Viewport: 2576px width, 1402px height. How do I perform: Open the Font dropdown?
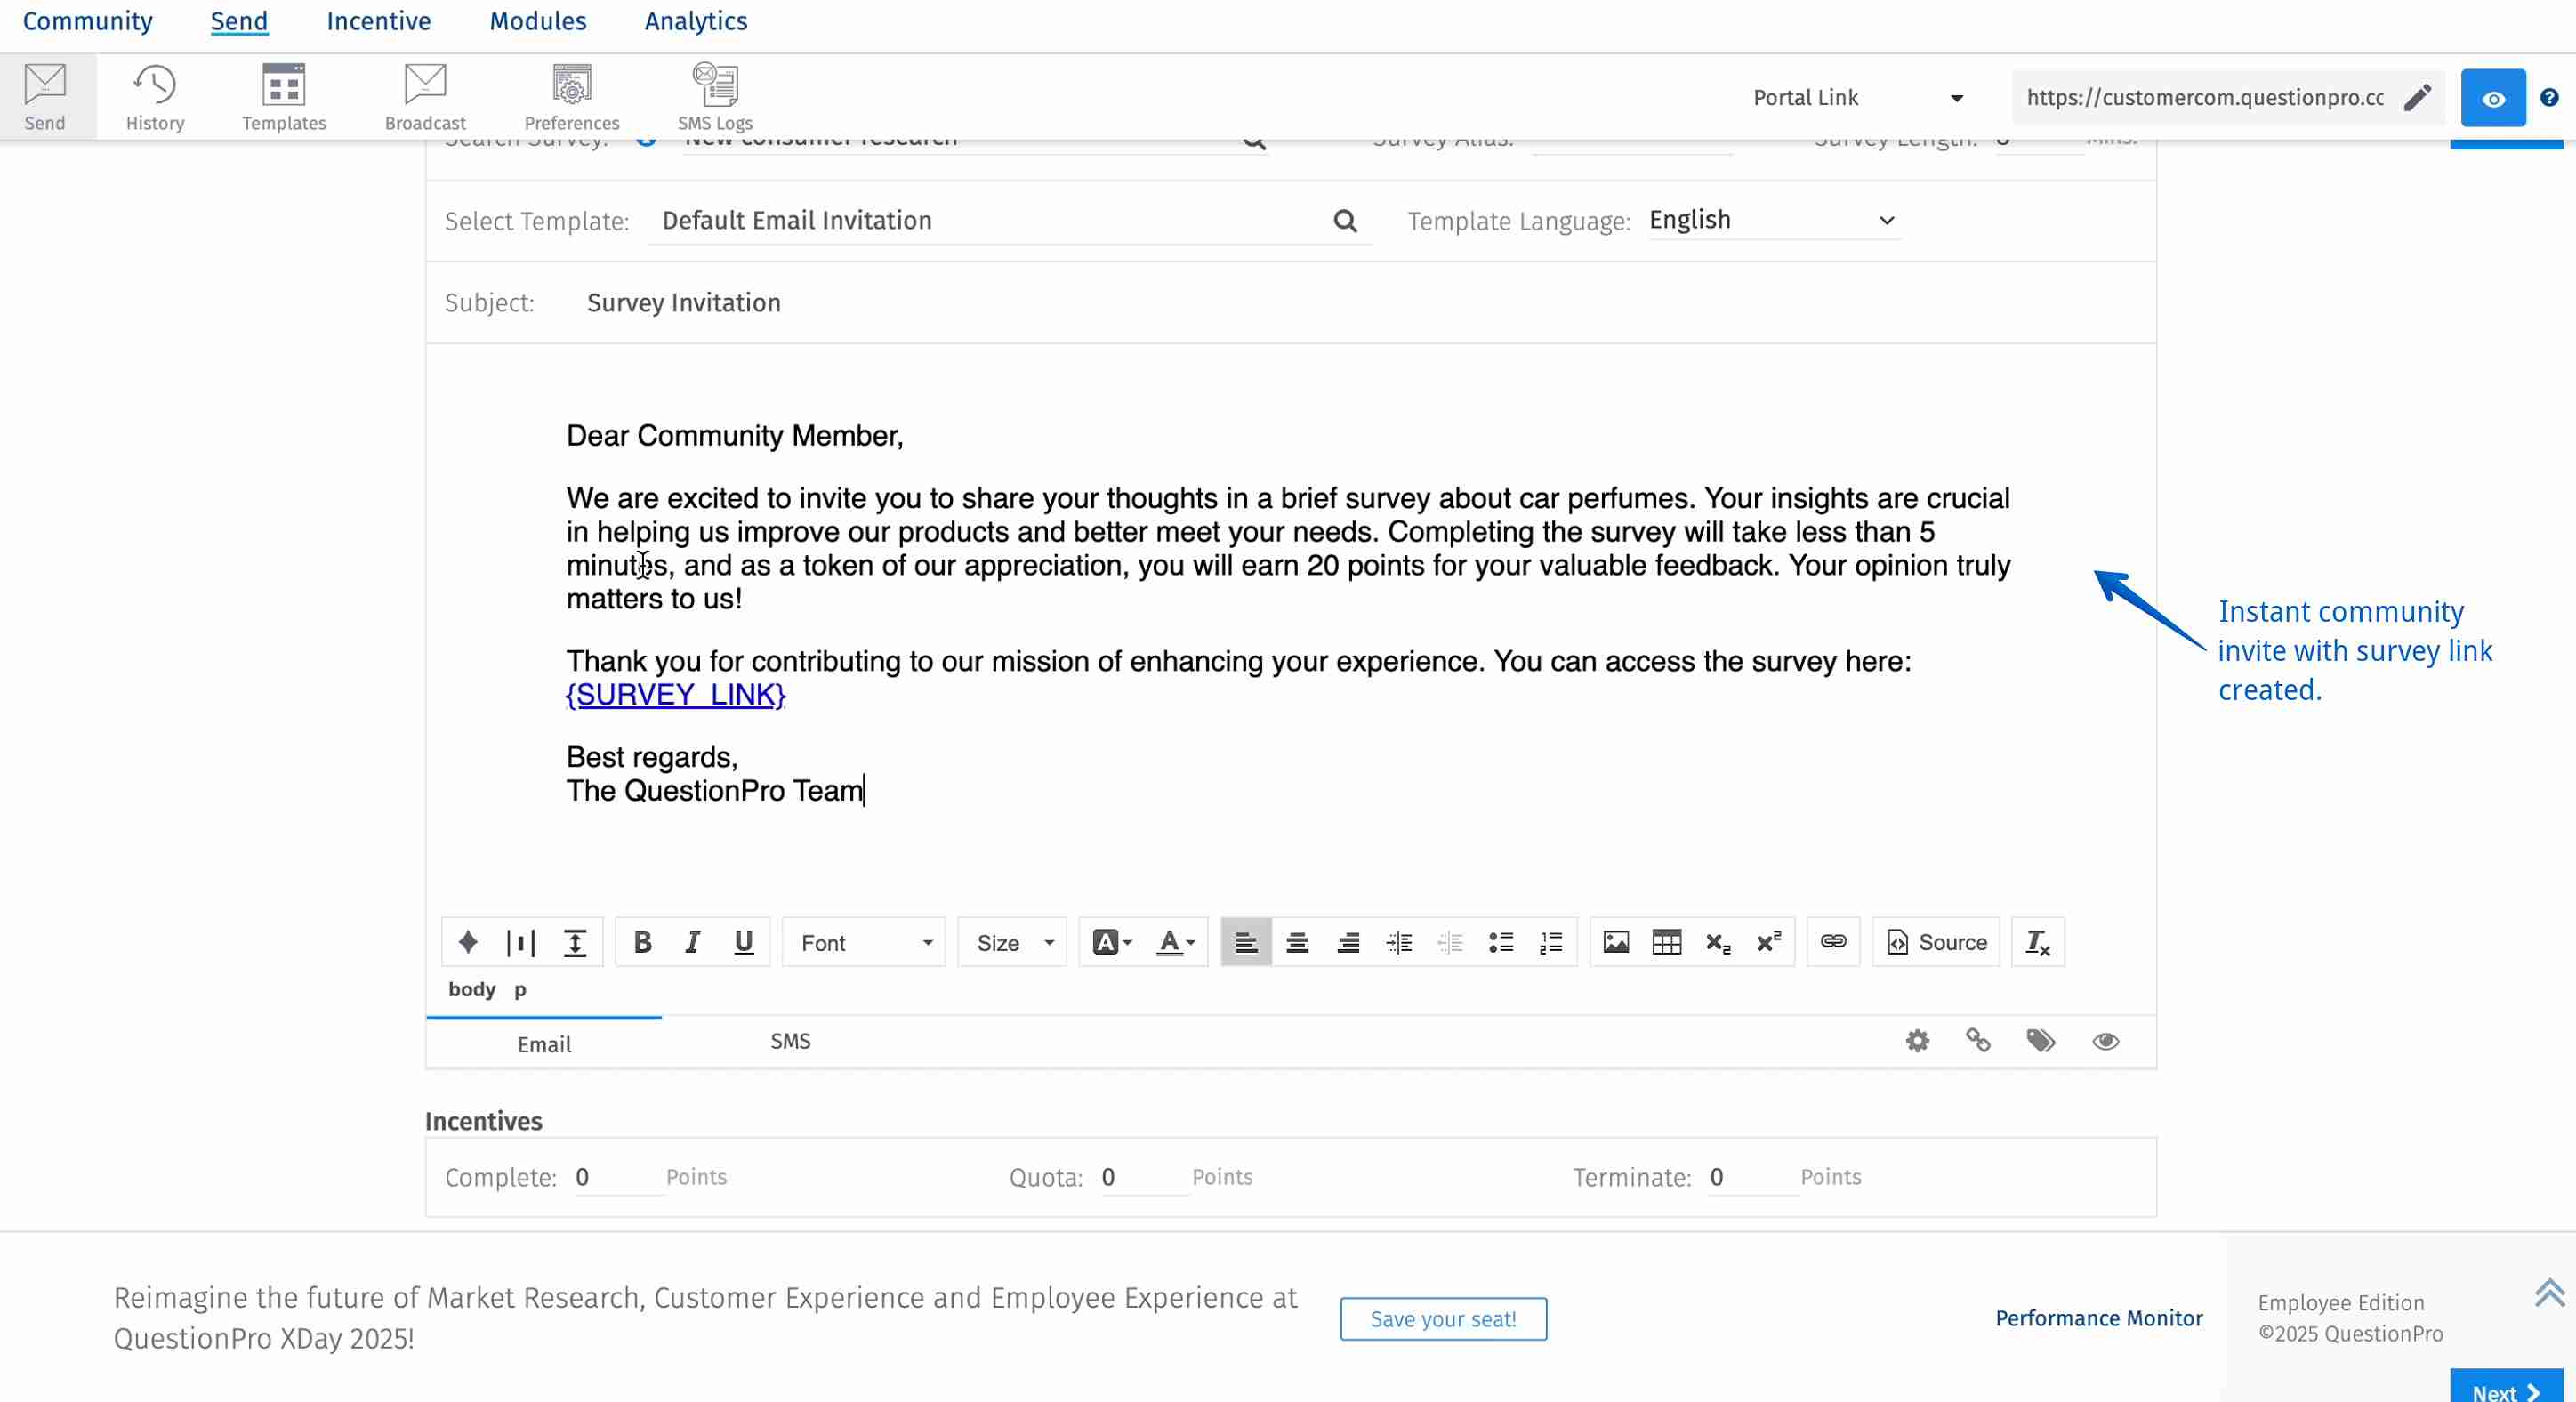pyautogui.click(x=863, y=941)
